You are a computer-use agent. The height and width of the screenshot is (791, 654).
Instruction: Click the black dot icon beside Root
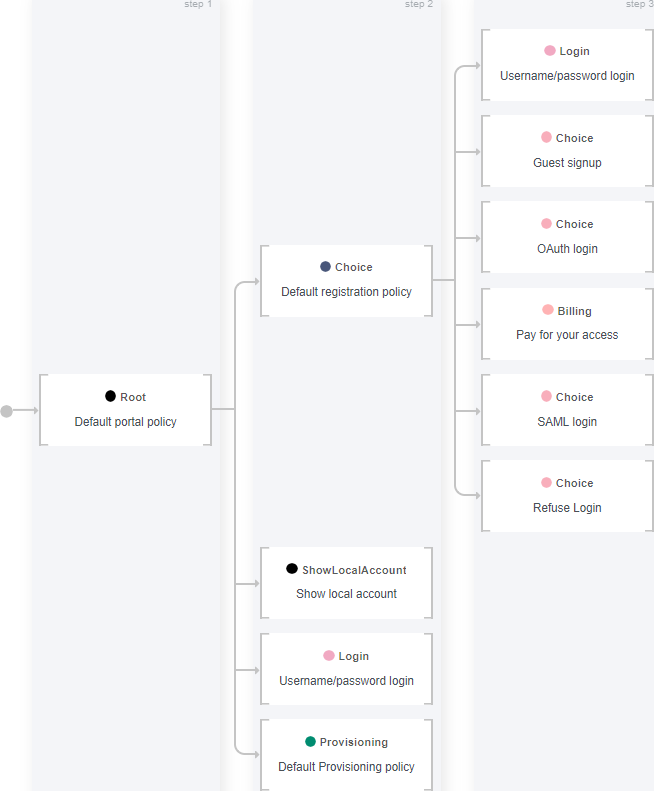coord(110,396)
